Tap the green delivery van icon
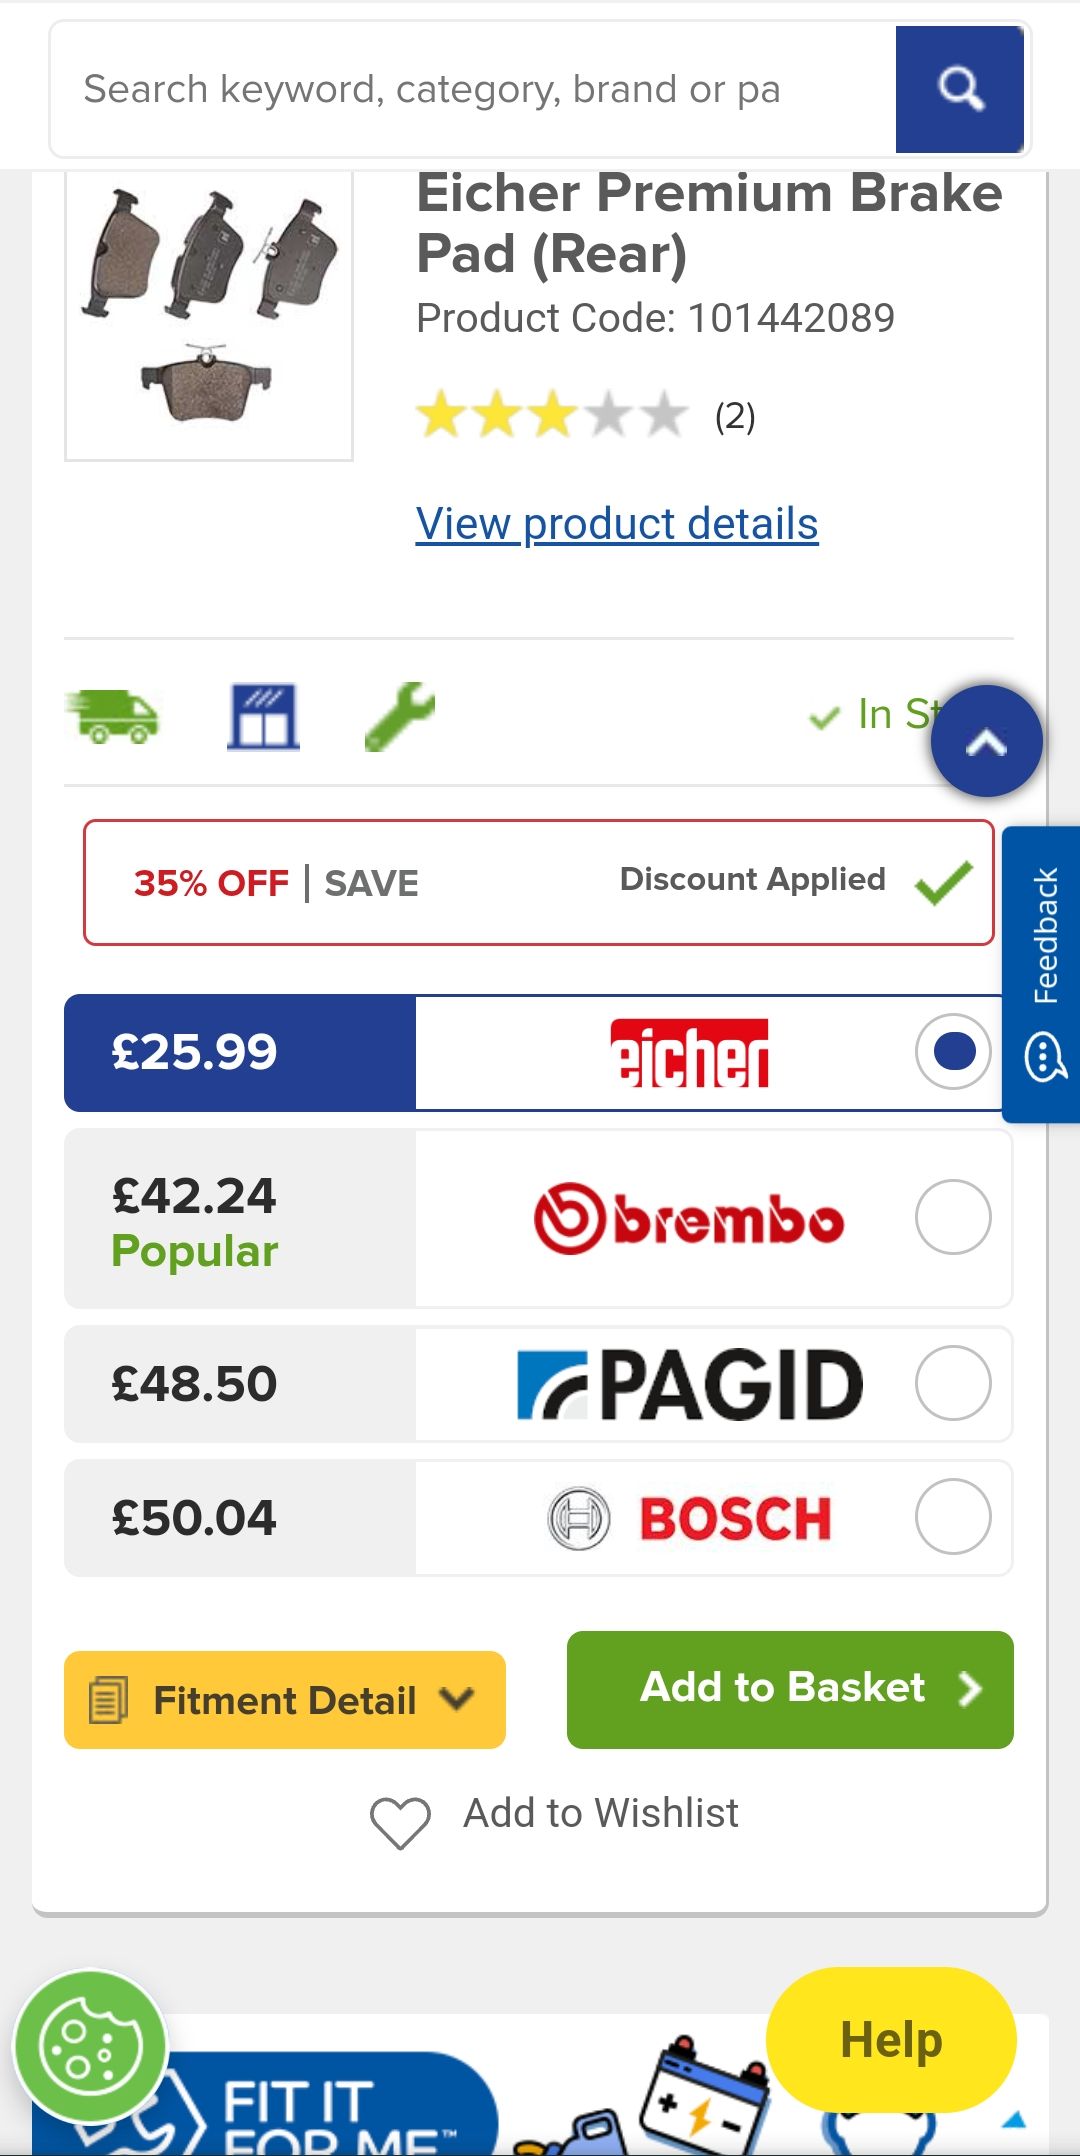 coord(113,716)
